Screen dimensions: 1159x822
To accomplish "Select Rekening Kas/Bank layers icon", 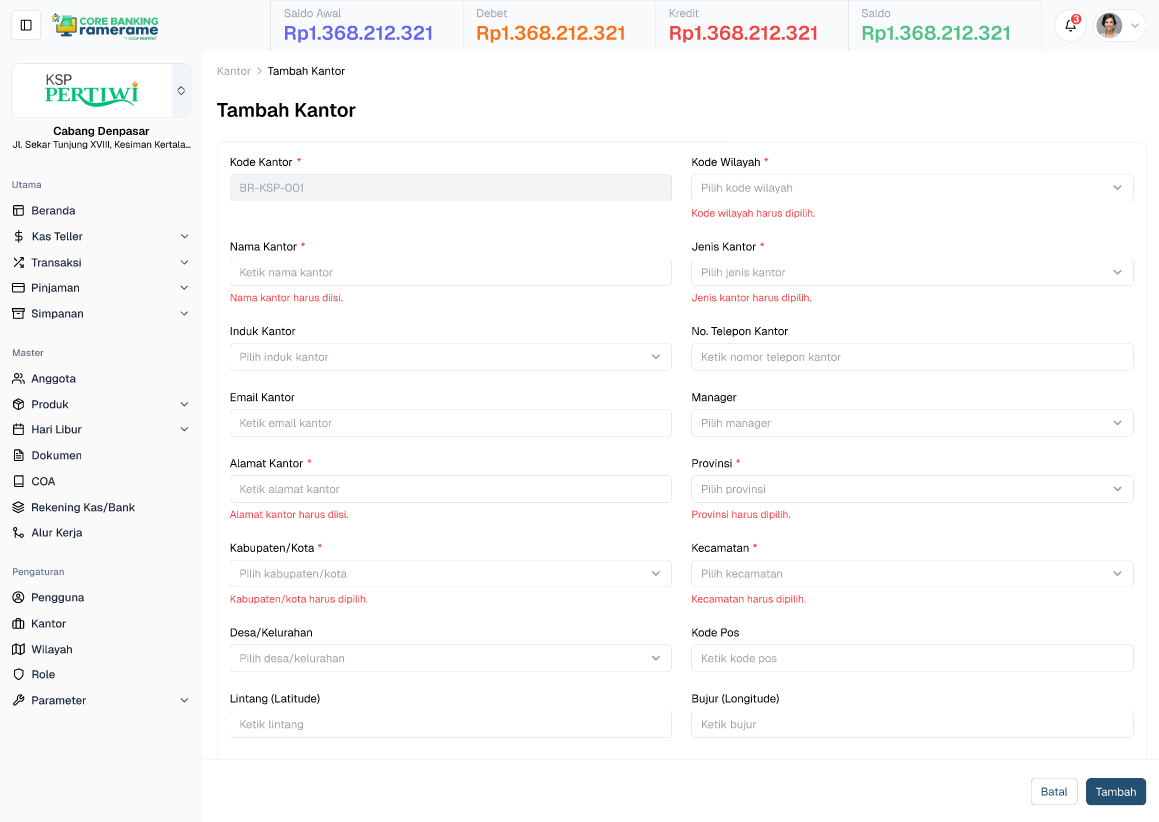I will (18, 507).
